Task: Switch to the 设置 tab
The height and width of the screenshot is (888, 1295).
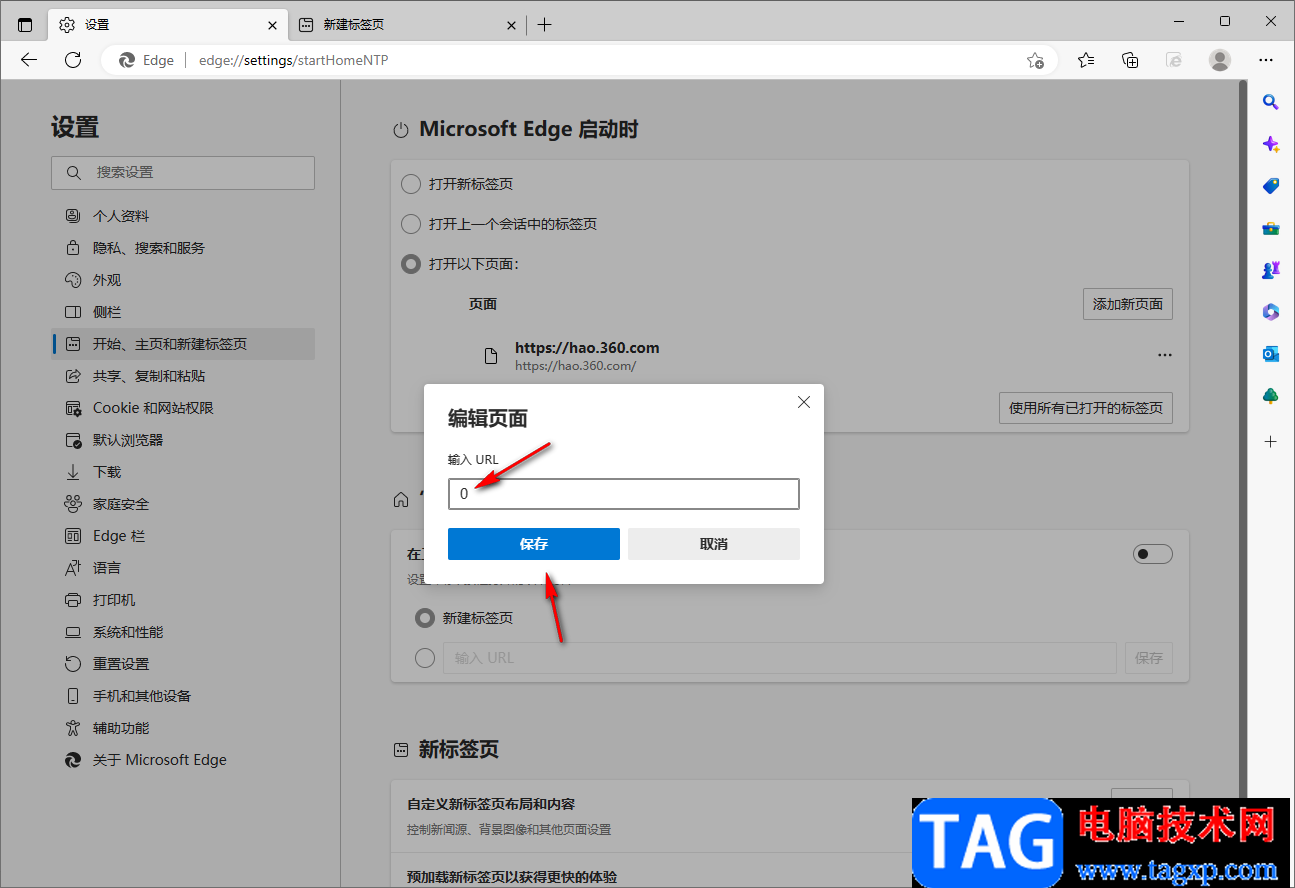Action: tap(168, 25)
